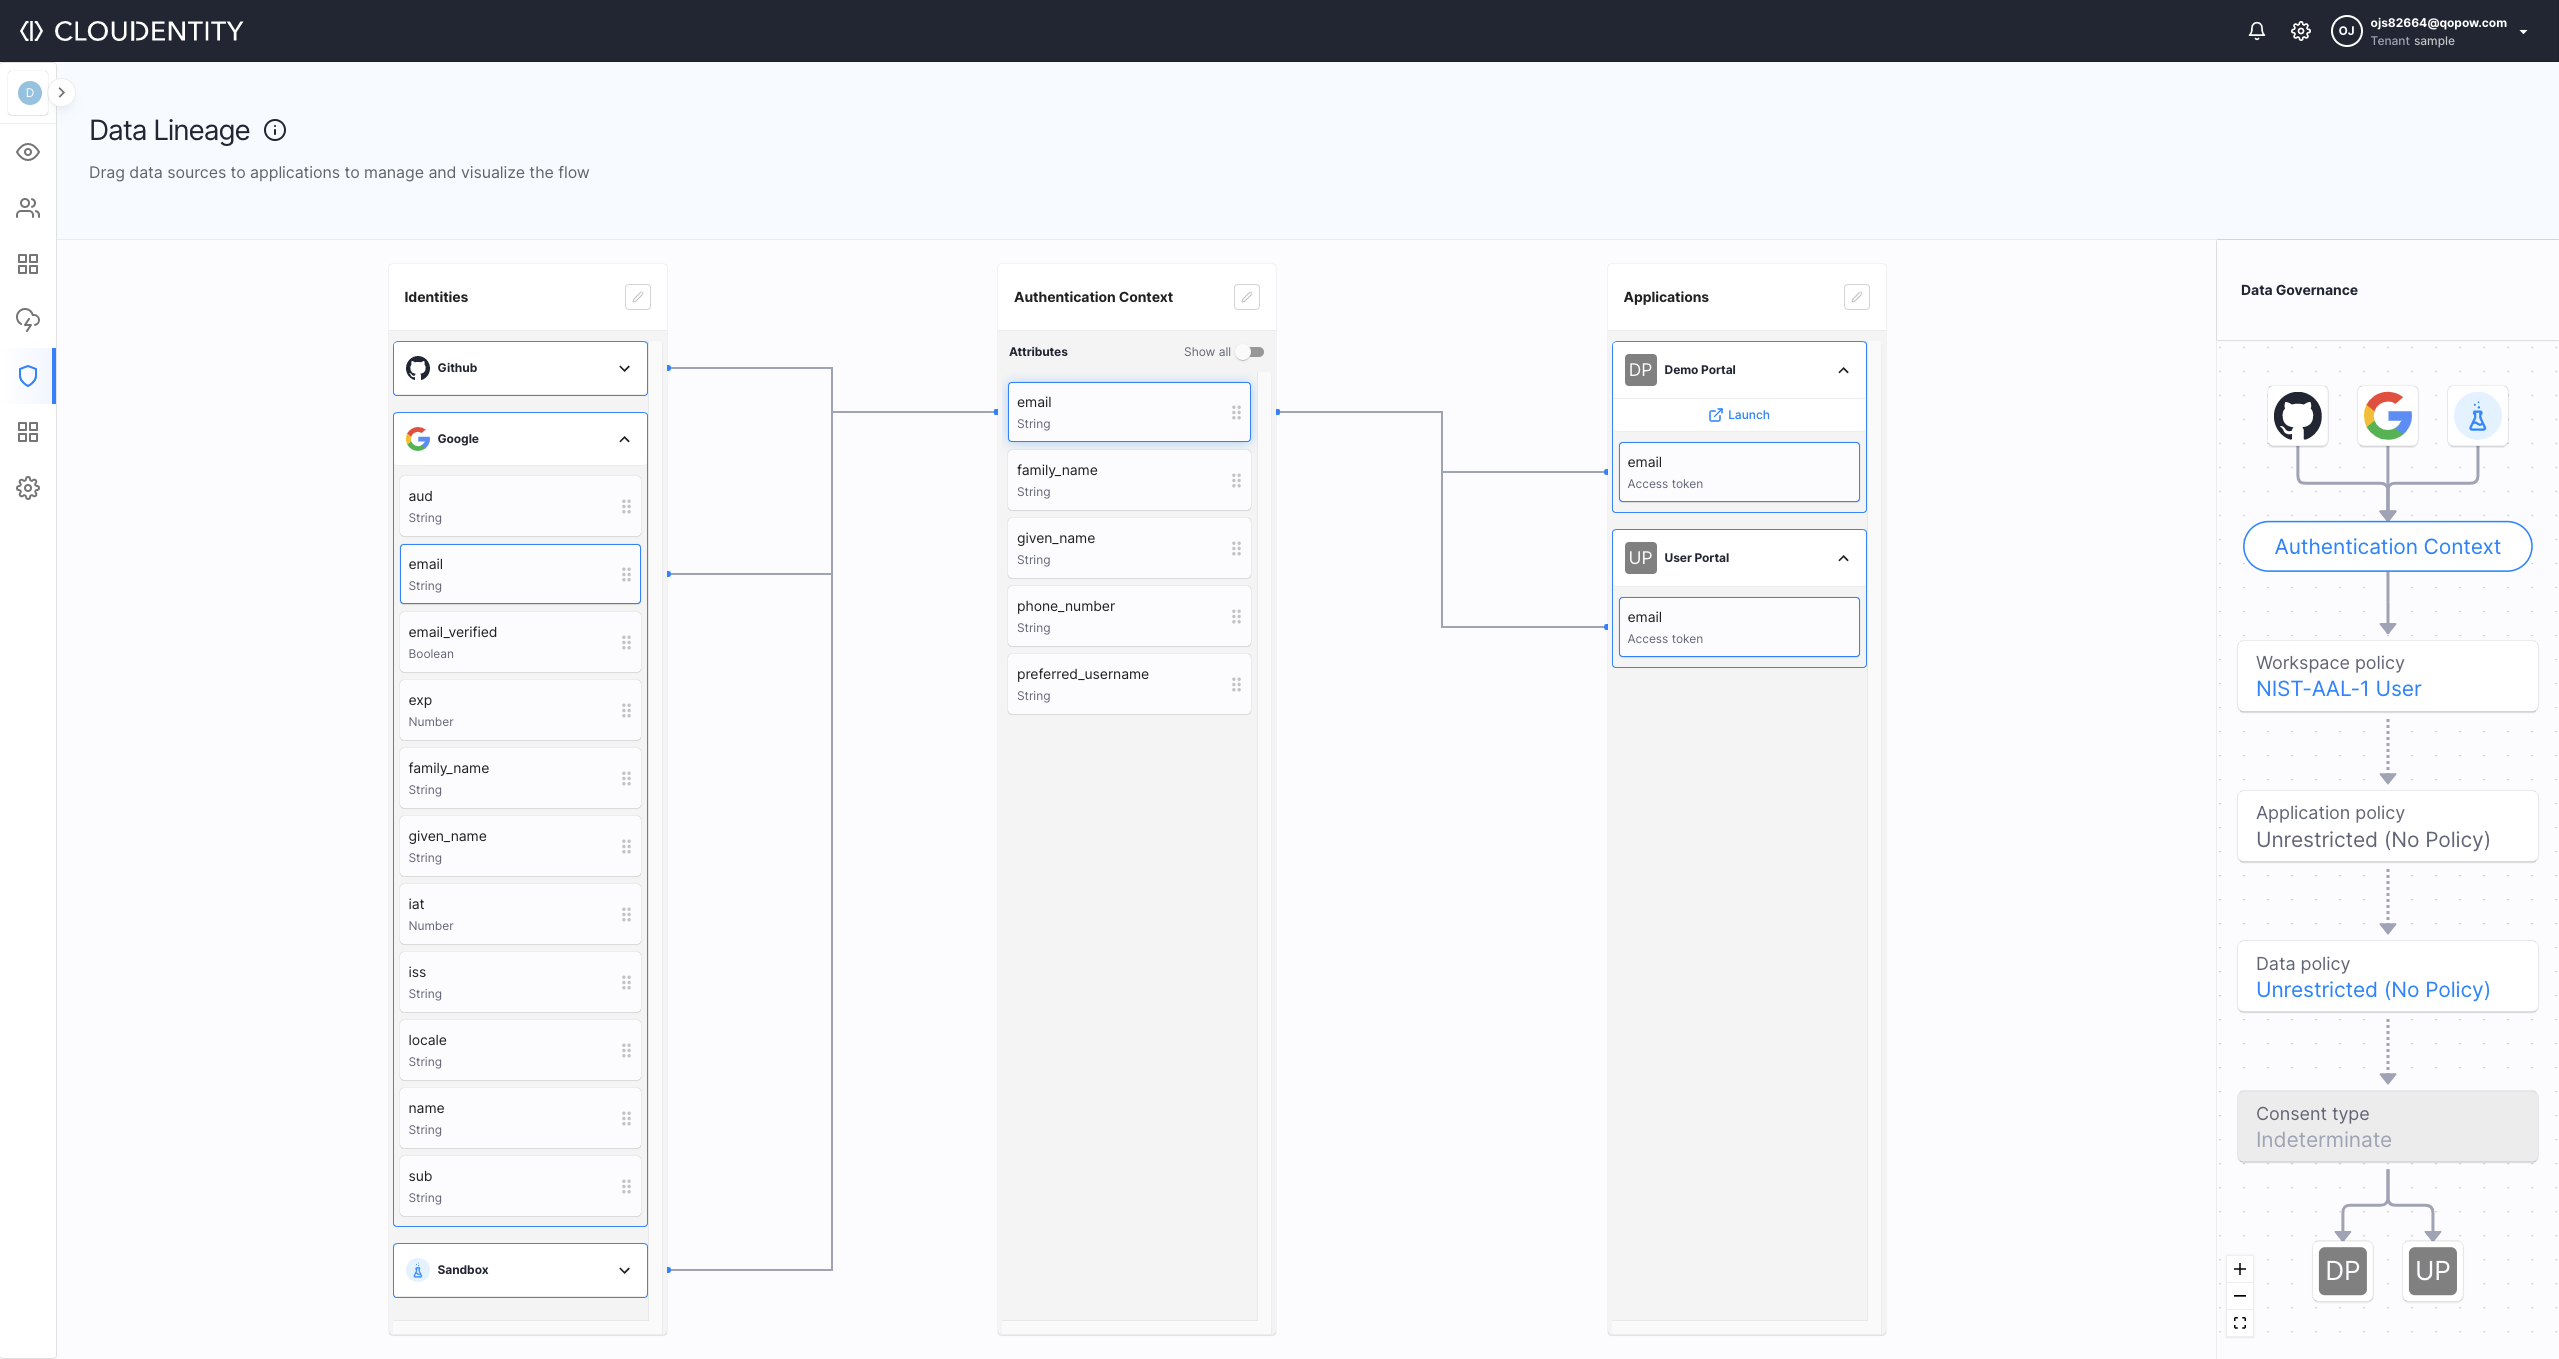Open the account dropdown arrow
The image size is (2559, 1359).
tap(2523, 32)
